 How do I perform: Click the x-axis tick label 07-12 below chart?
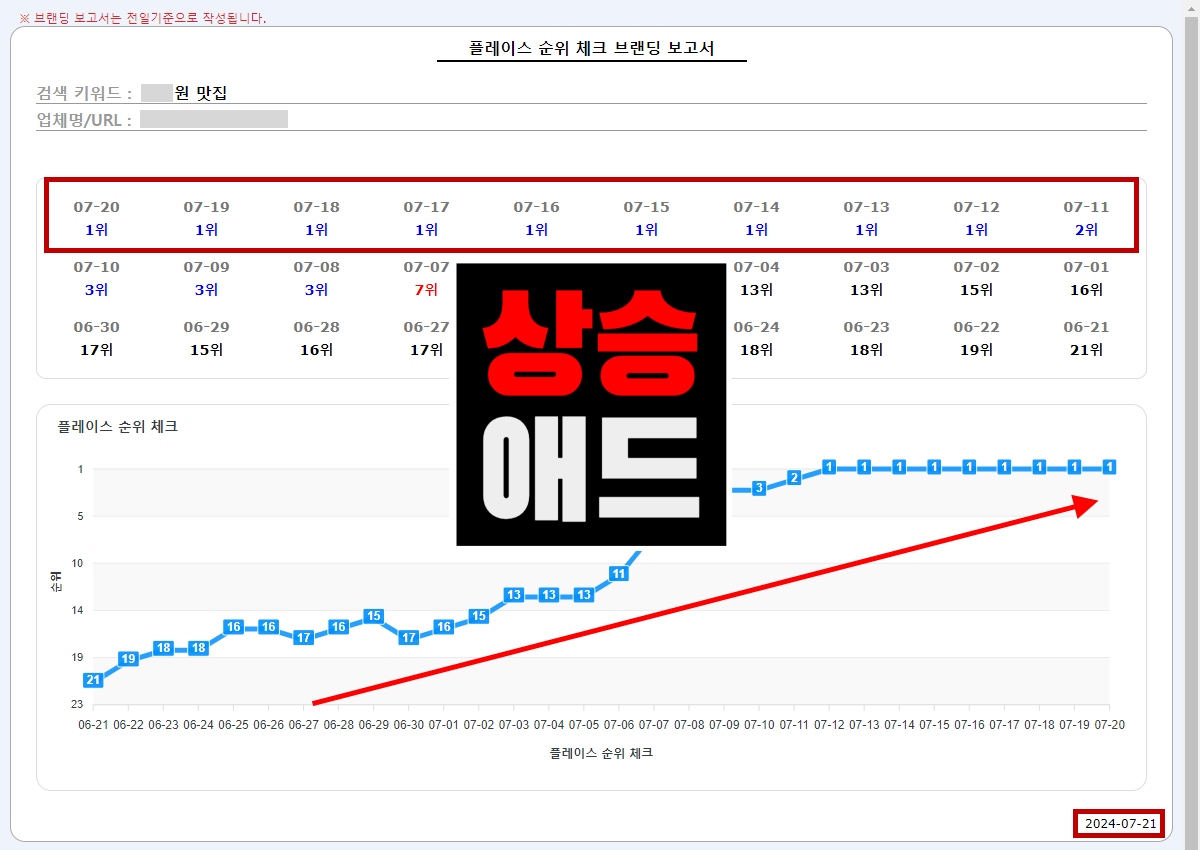click(x=829, y=724)
